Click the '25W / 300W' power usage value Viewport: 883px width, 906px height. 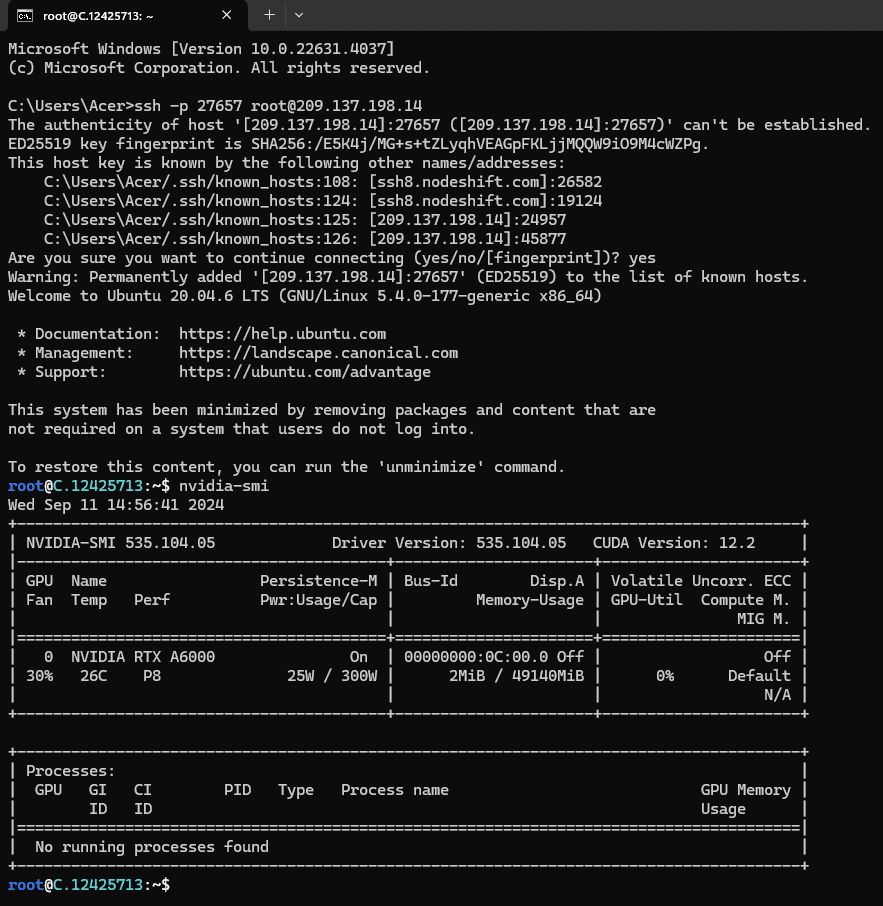pyautogui.click(x=332, y=676)
